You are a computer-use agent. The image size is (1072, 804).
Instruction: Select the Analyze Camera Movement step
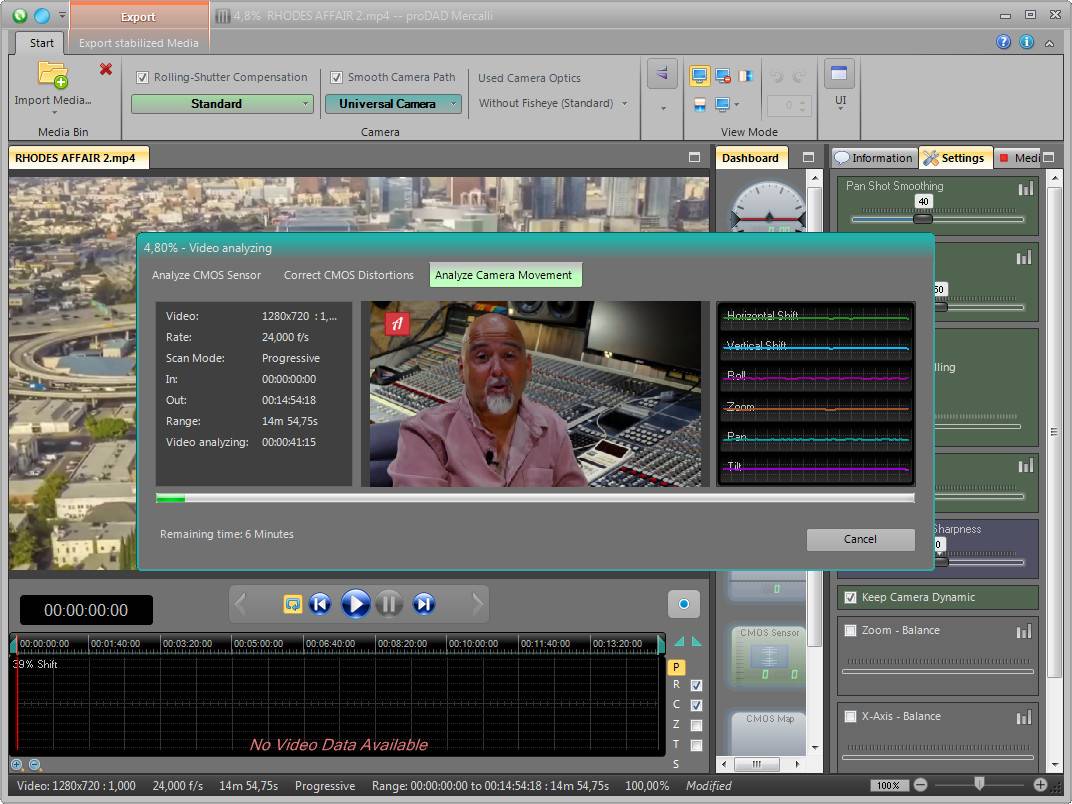505,275
